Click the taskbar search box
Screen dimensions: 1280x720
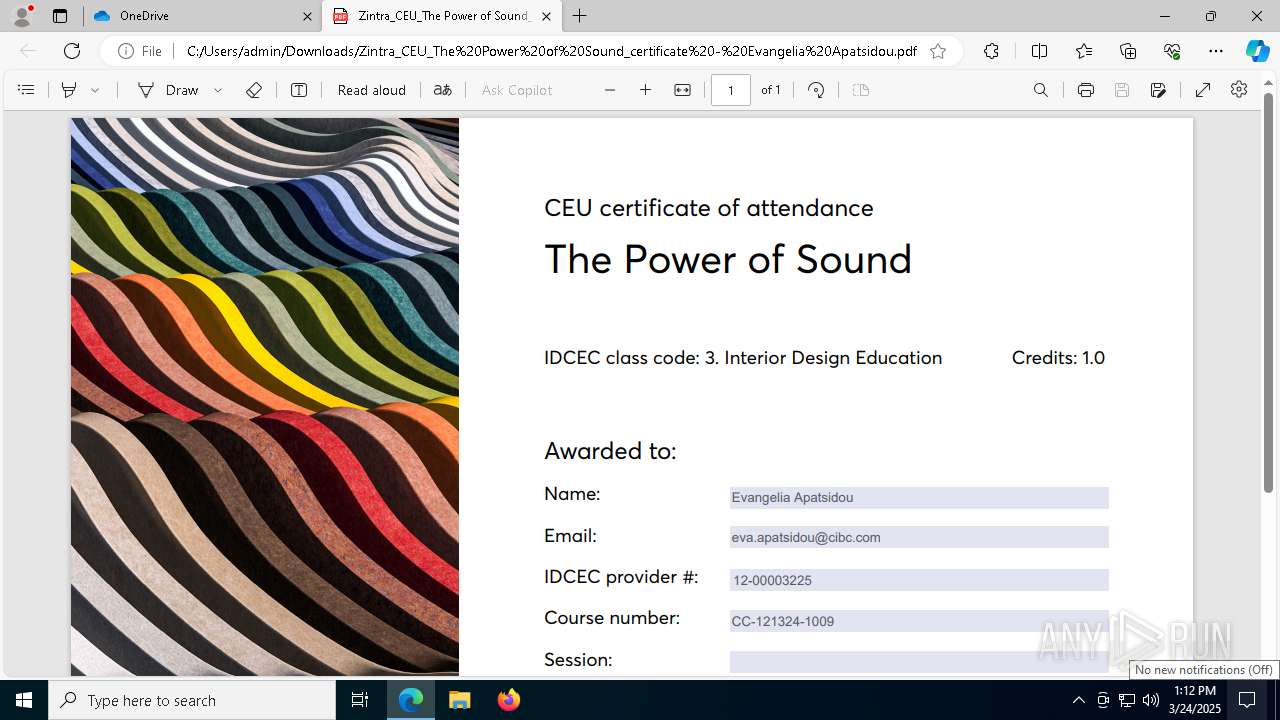click(x=192, y=700)
